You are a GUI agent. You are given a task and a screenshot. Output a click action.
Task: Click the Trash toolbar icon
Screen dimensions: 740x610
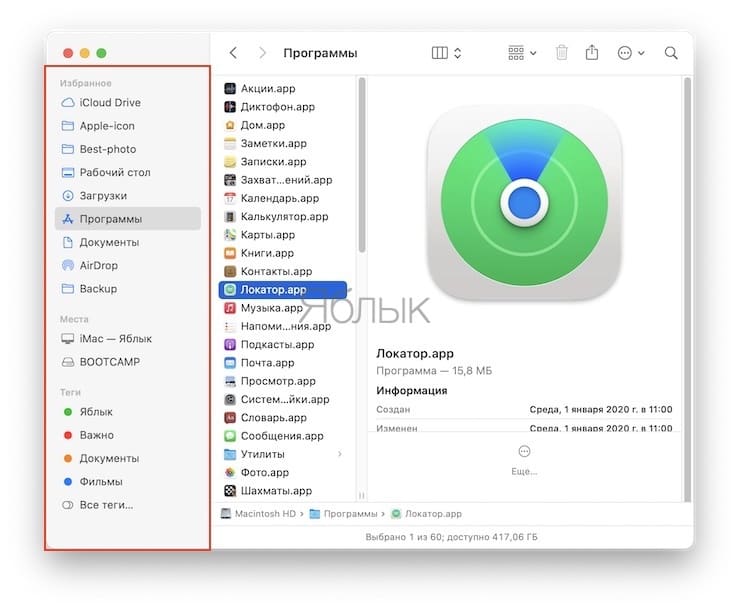coord(562,52)
